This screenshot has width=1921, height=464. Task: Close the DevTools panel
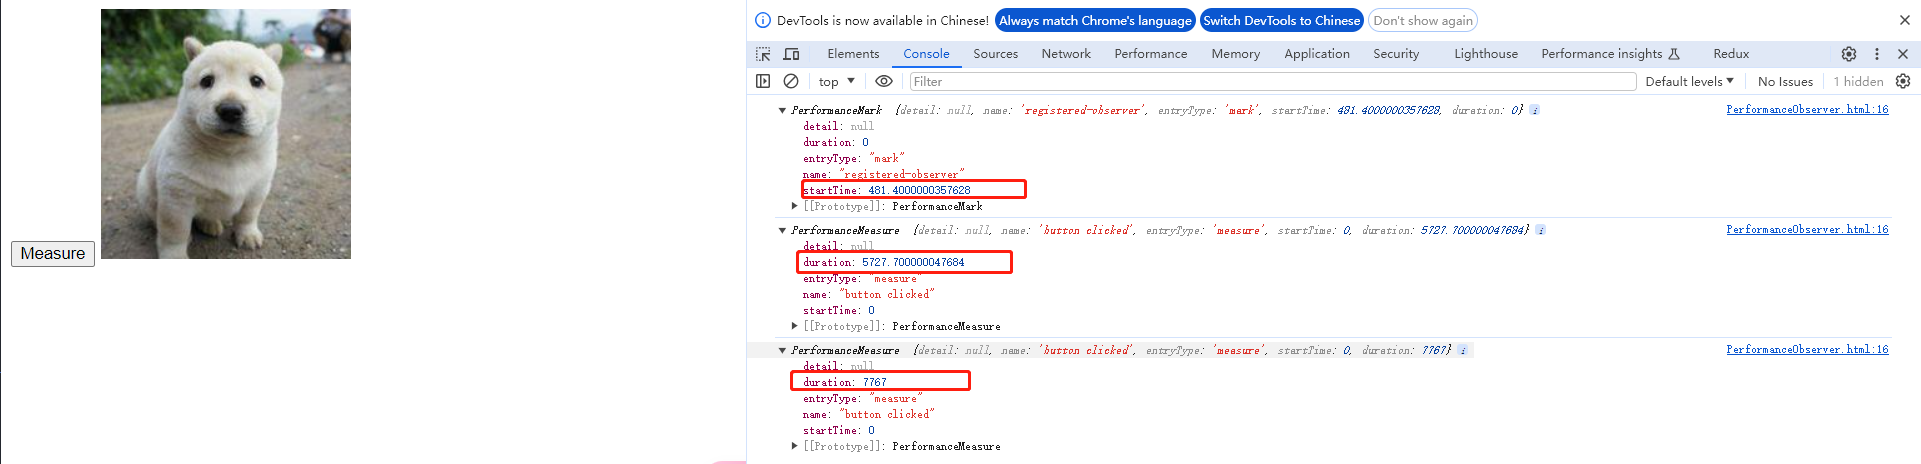tap(1903, 54)
